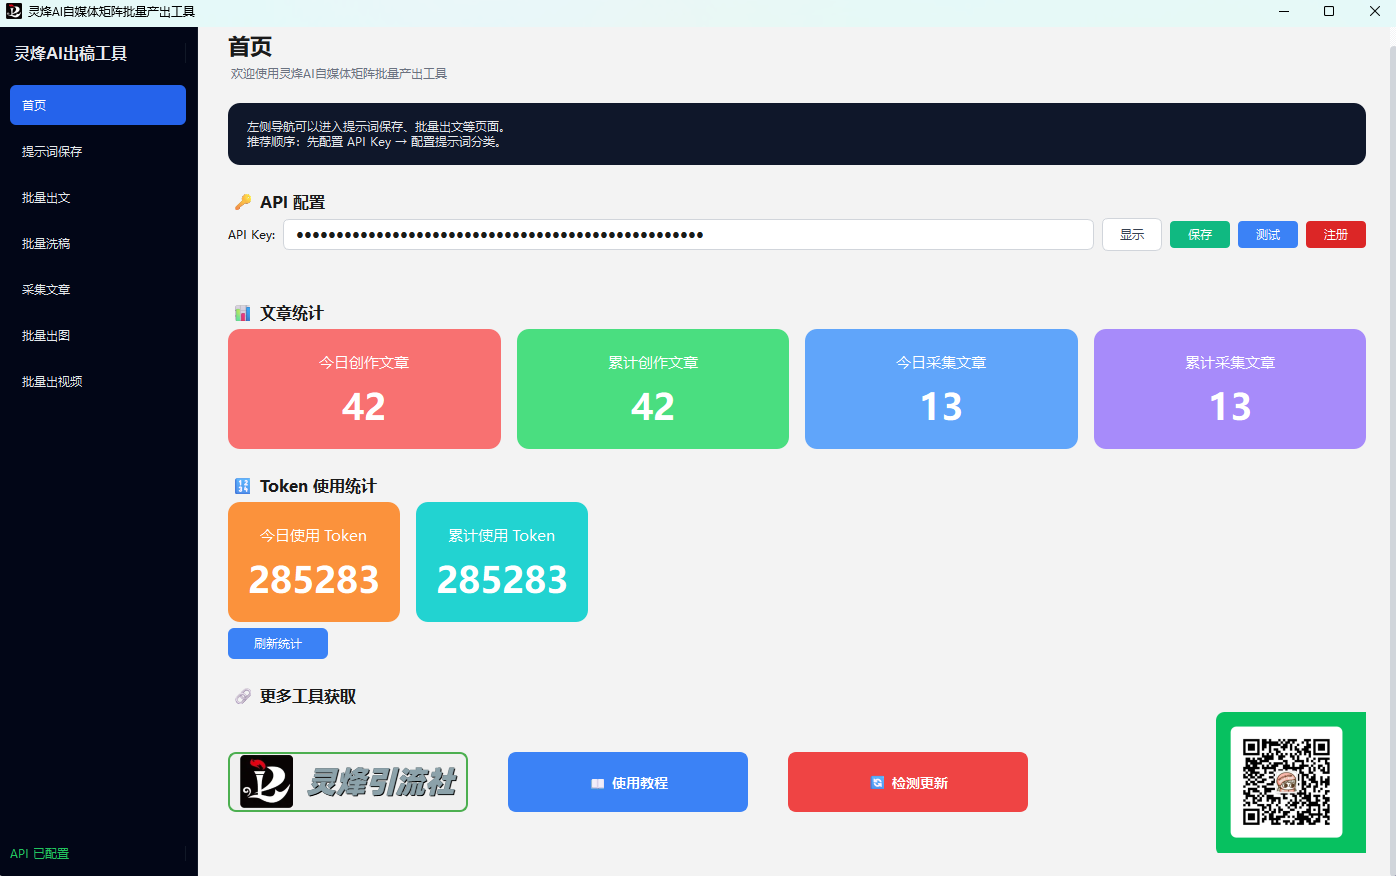1396x876 pixels.
Task: Select 首页 in the sidebar
Action: point(97,104)
